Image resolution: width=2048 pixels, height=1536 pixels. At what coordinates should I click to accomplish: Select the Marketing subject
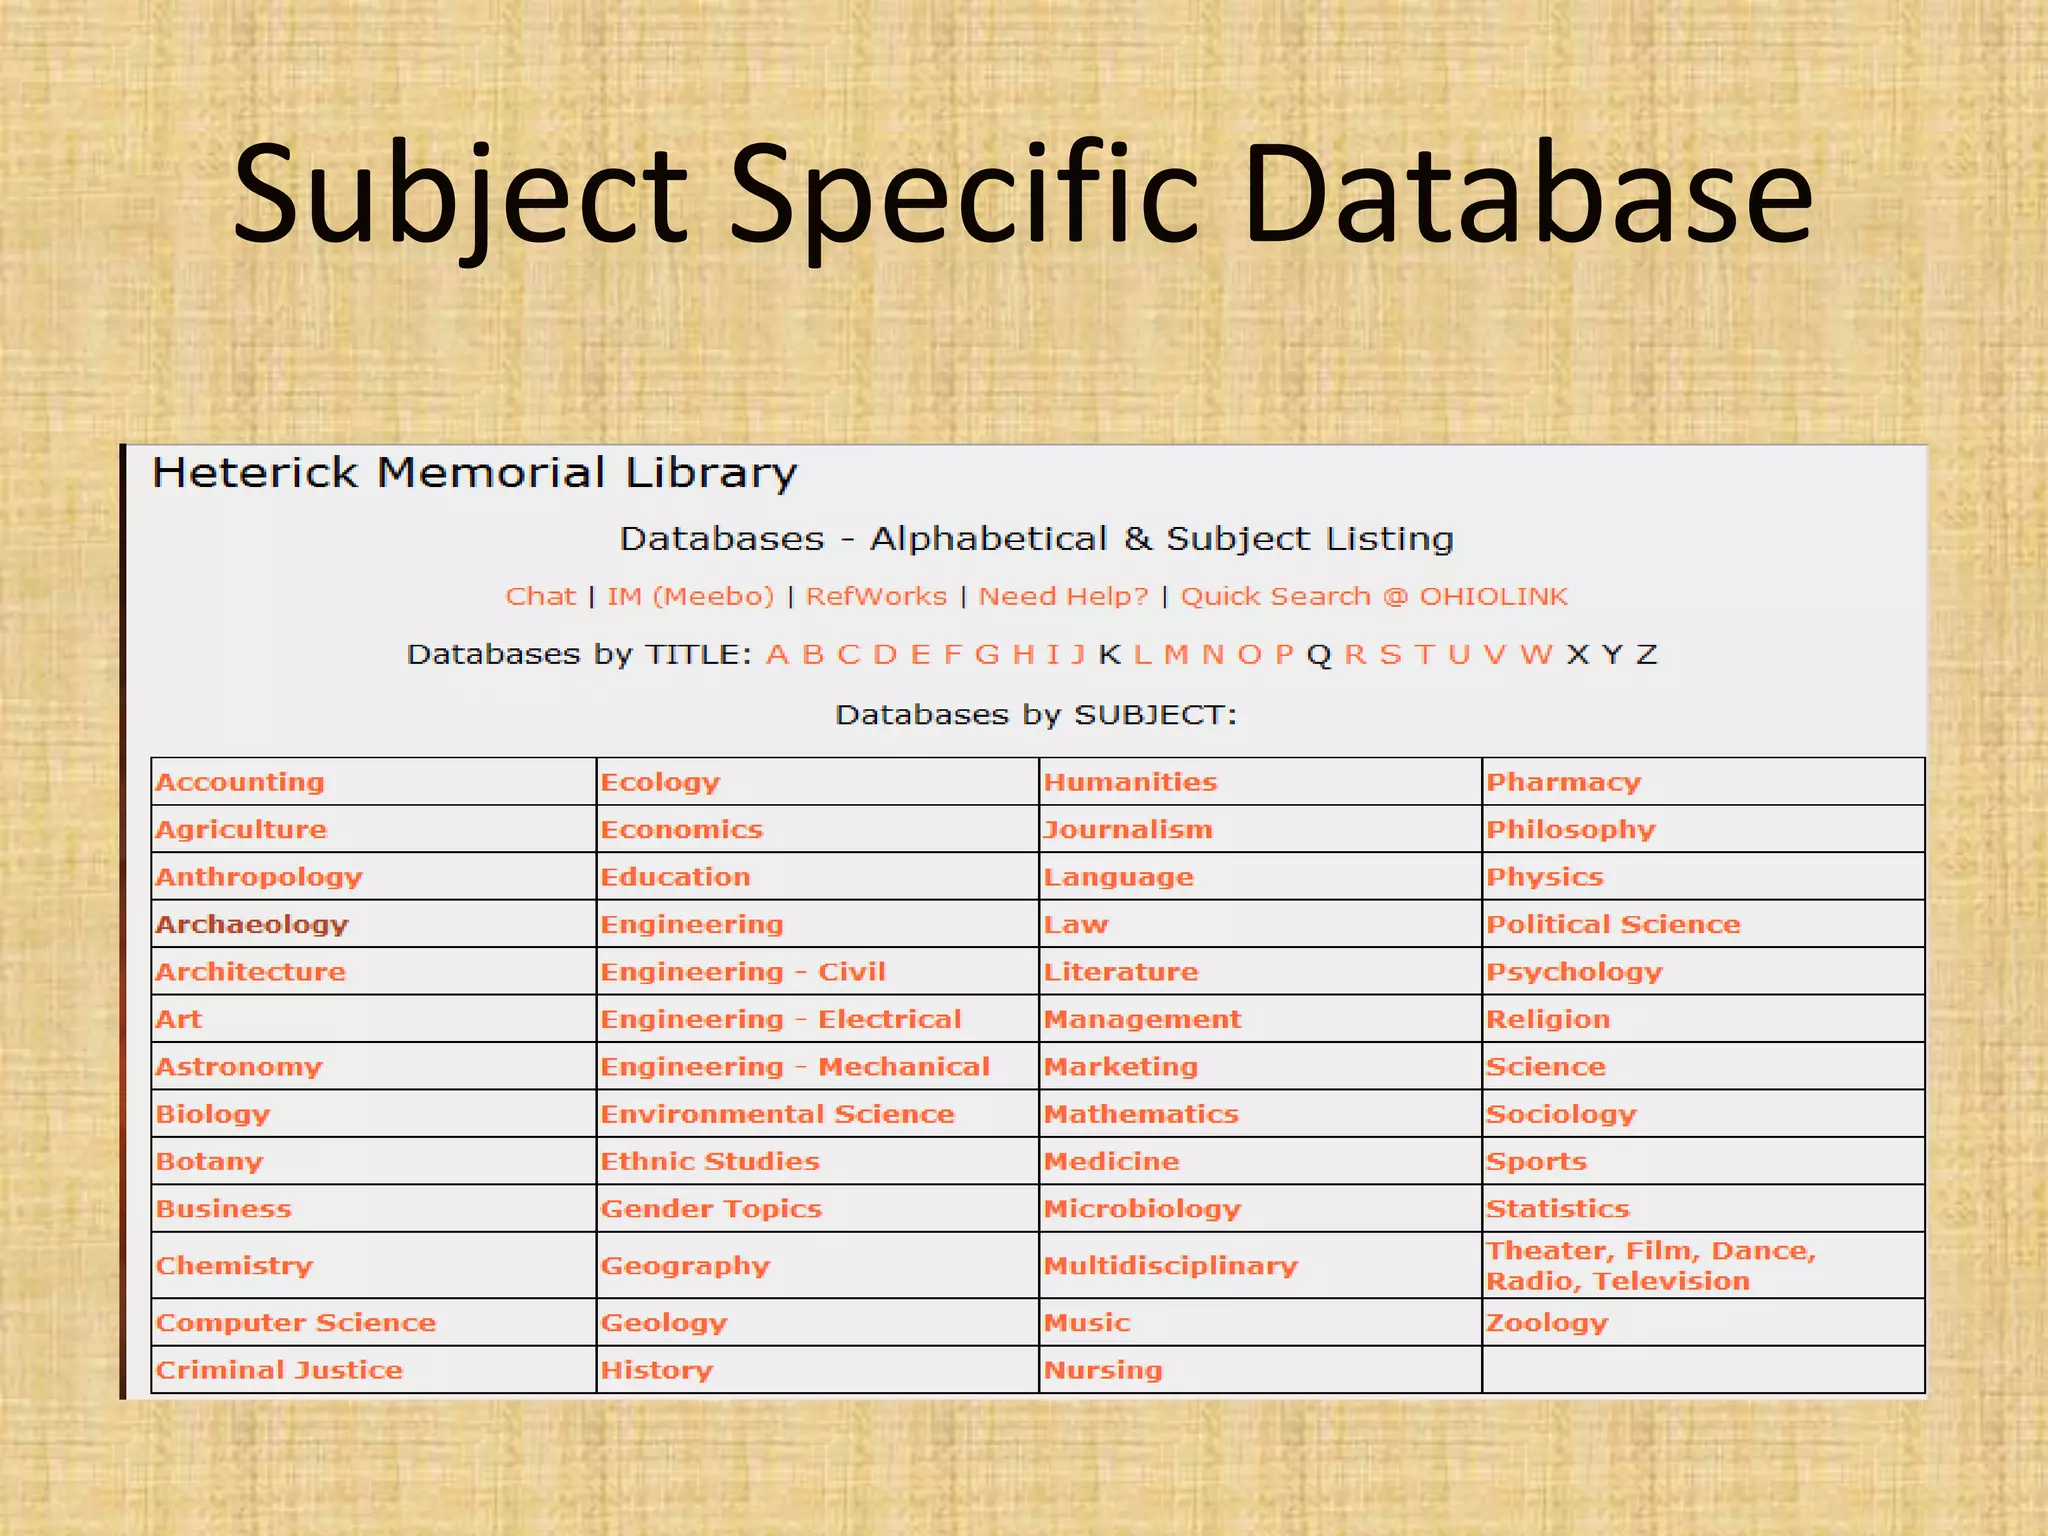(x=1120, y=1067)
